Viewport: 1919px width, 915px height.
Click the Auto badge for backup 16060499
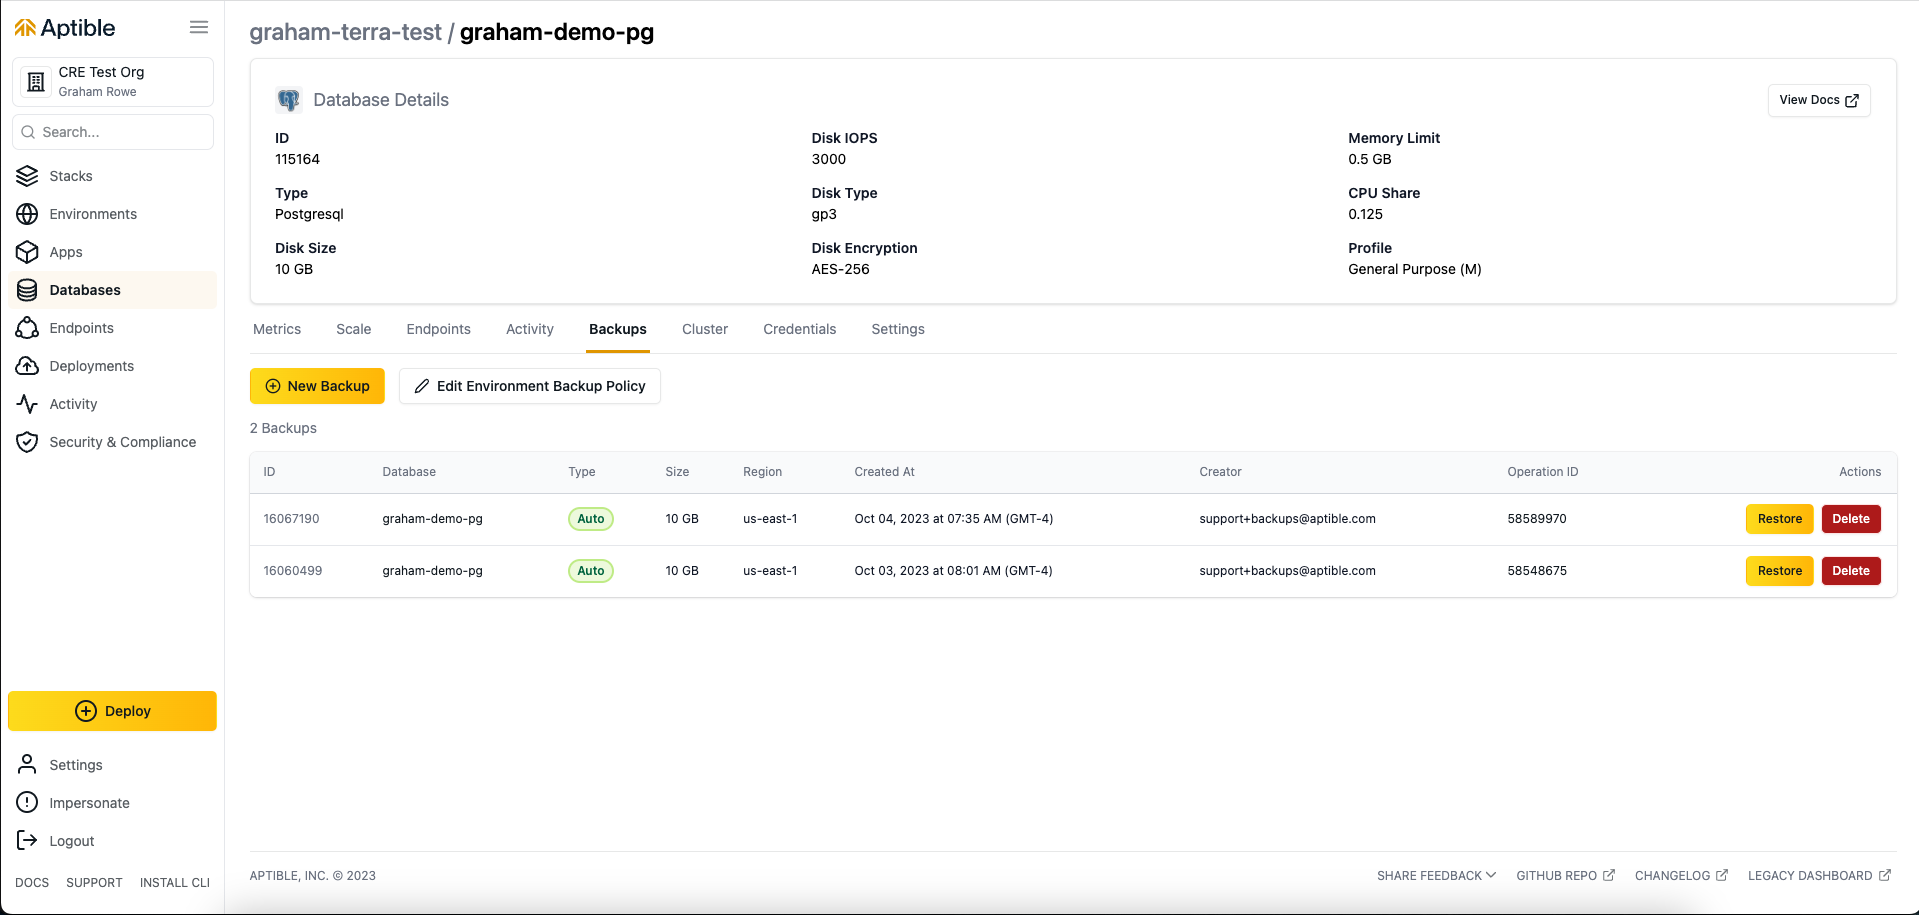[591, 571]
